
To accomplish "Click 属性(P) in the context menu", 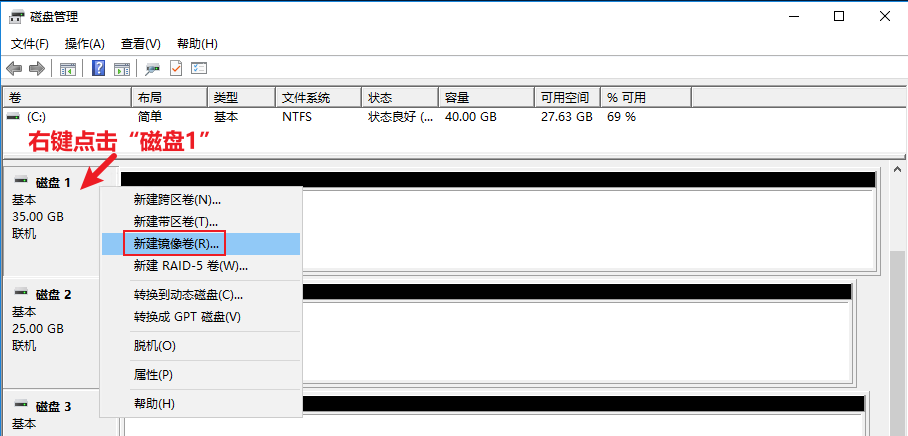I will click(153, 374).
